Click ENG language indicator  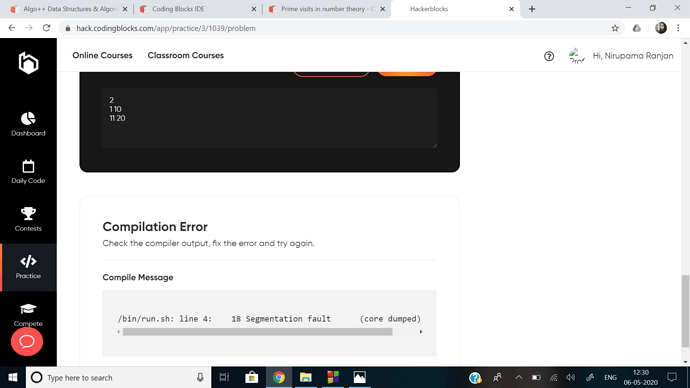click(610, 377)
